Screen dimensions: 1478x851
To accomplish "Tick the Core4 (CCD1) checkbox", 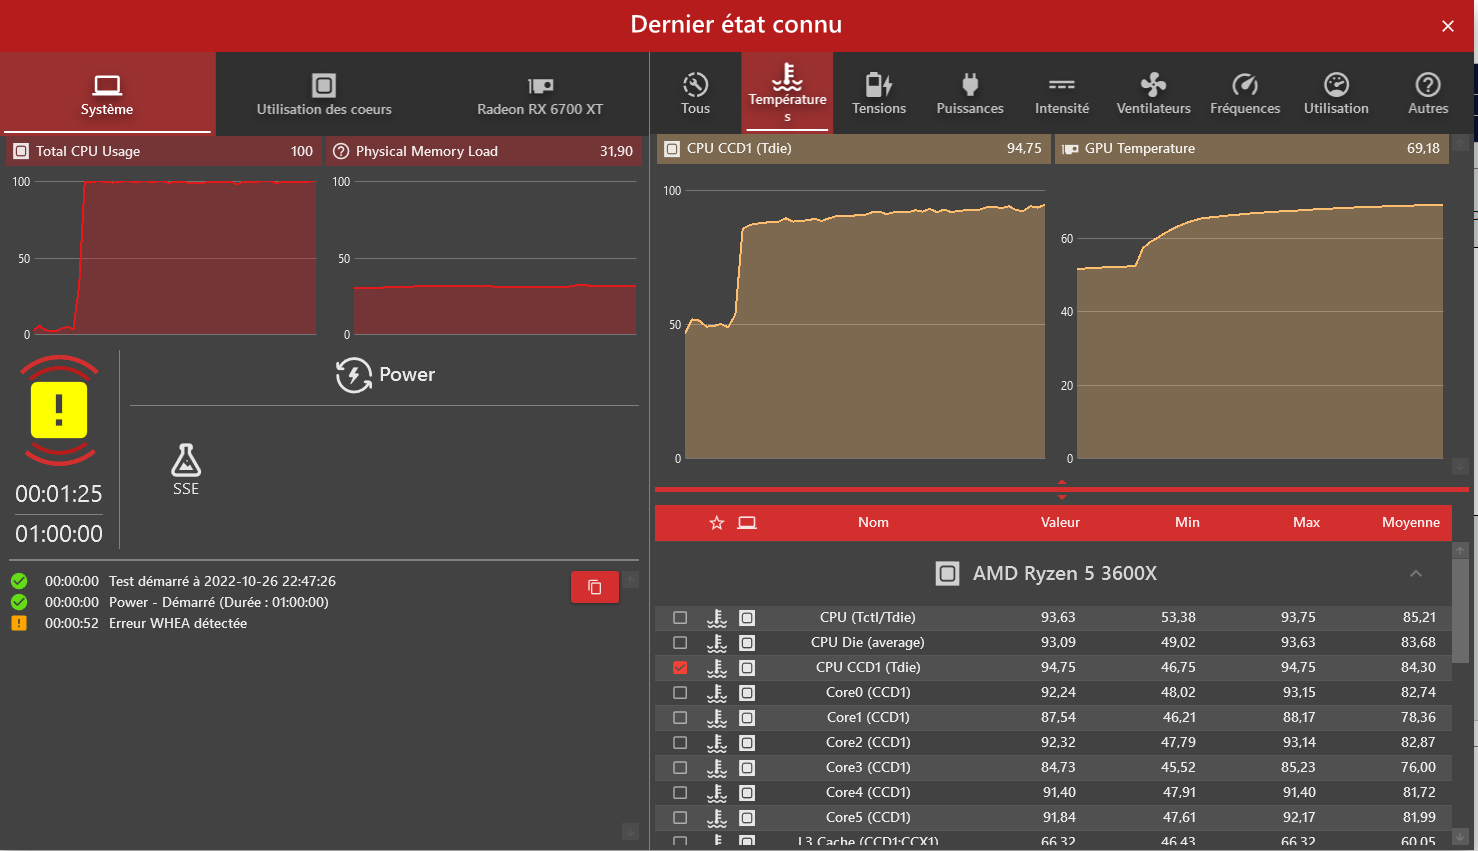I will (x=680, y=793).
